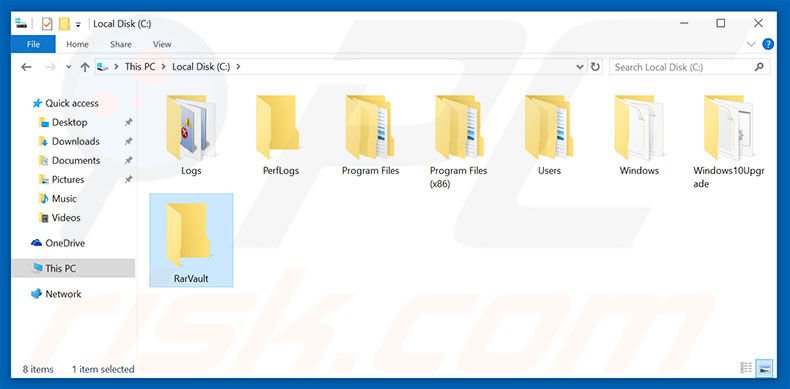Click the "PerfLogs" folder name

281,170
